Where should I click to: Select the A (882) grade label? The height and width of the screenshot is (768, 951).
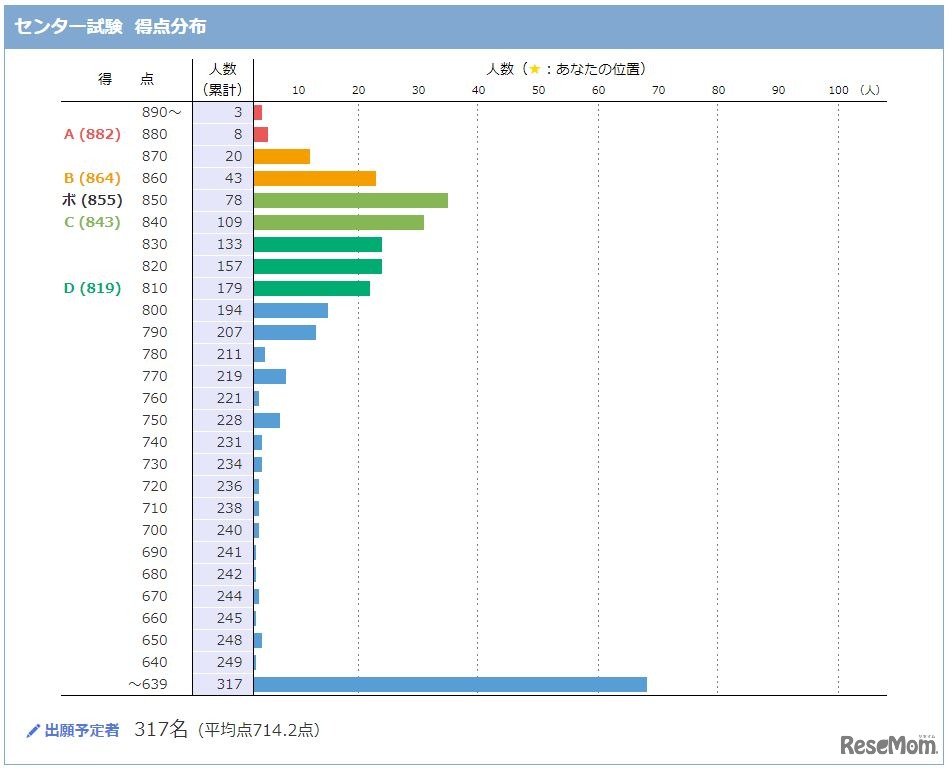91,134
